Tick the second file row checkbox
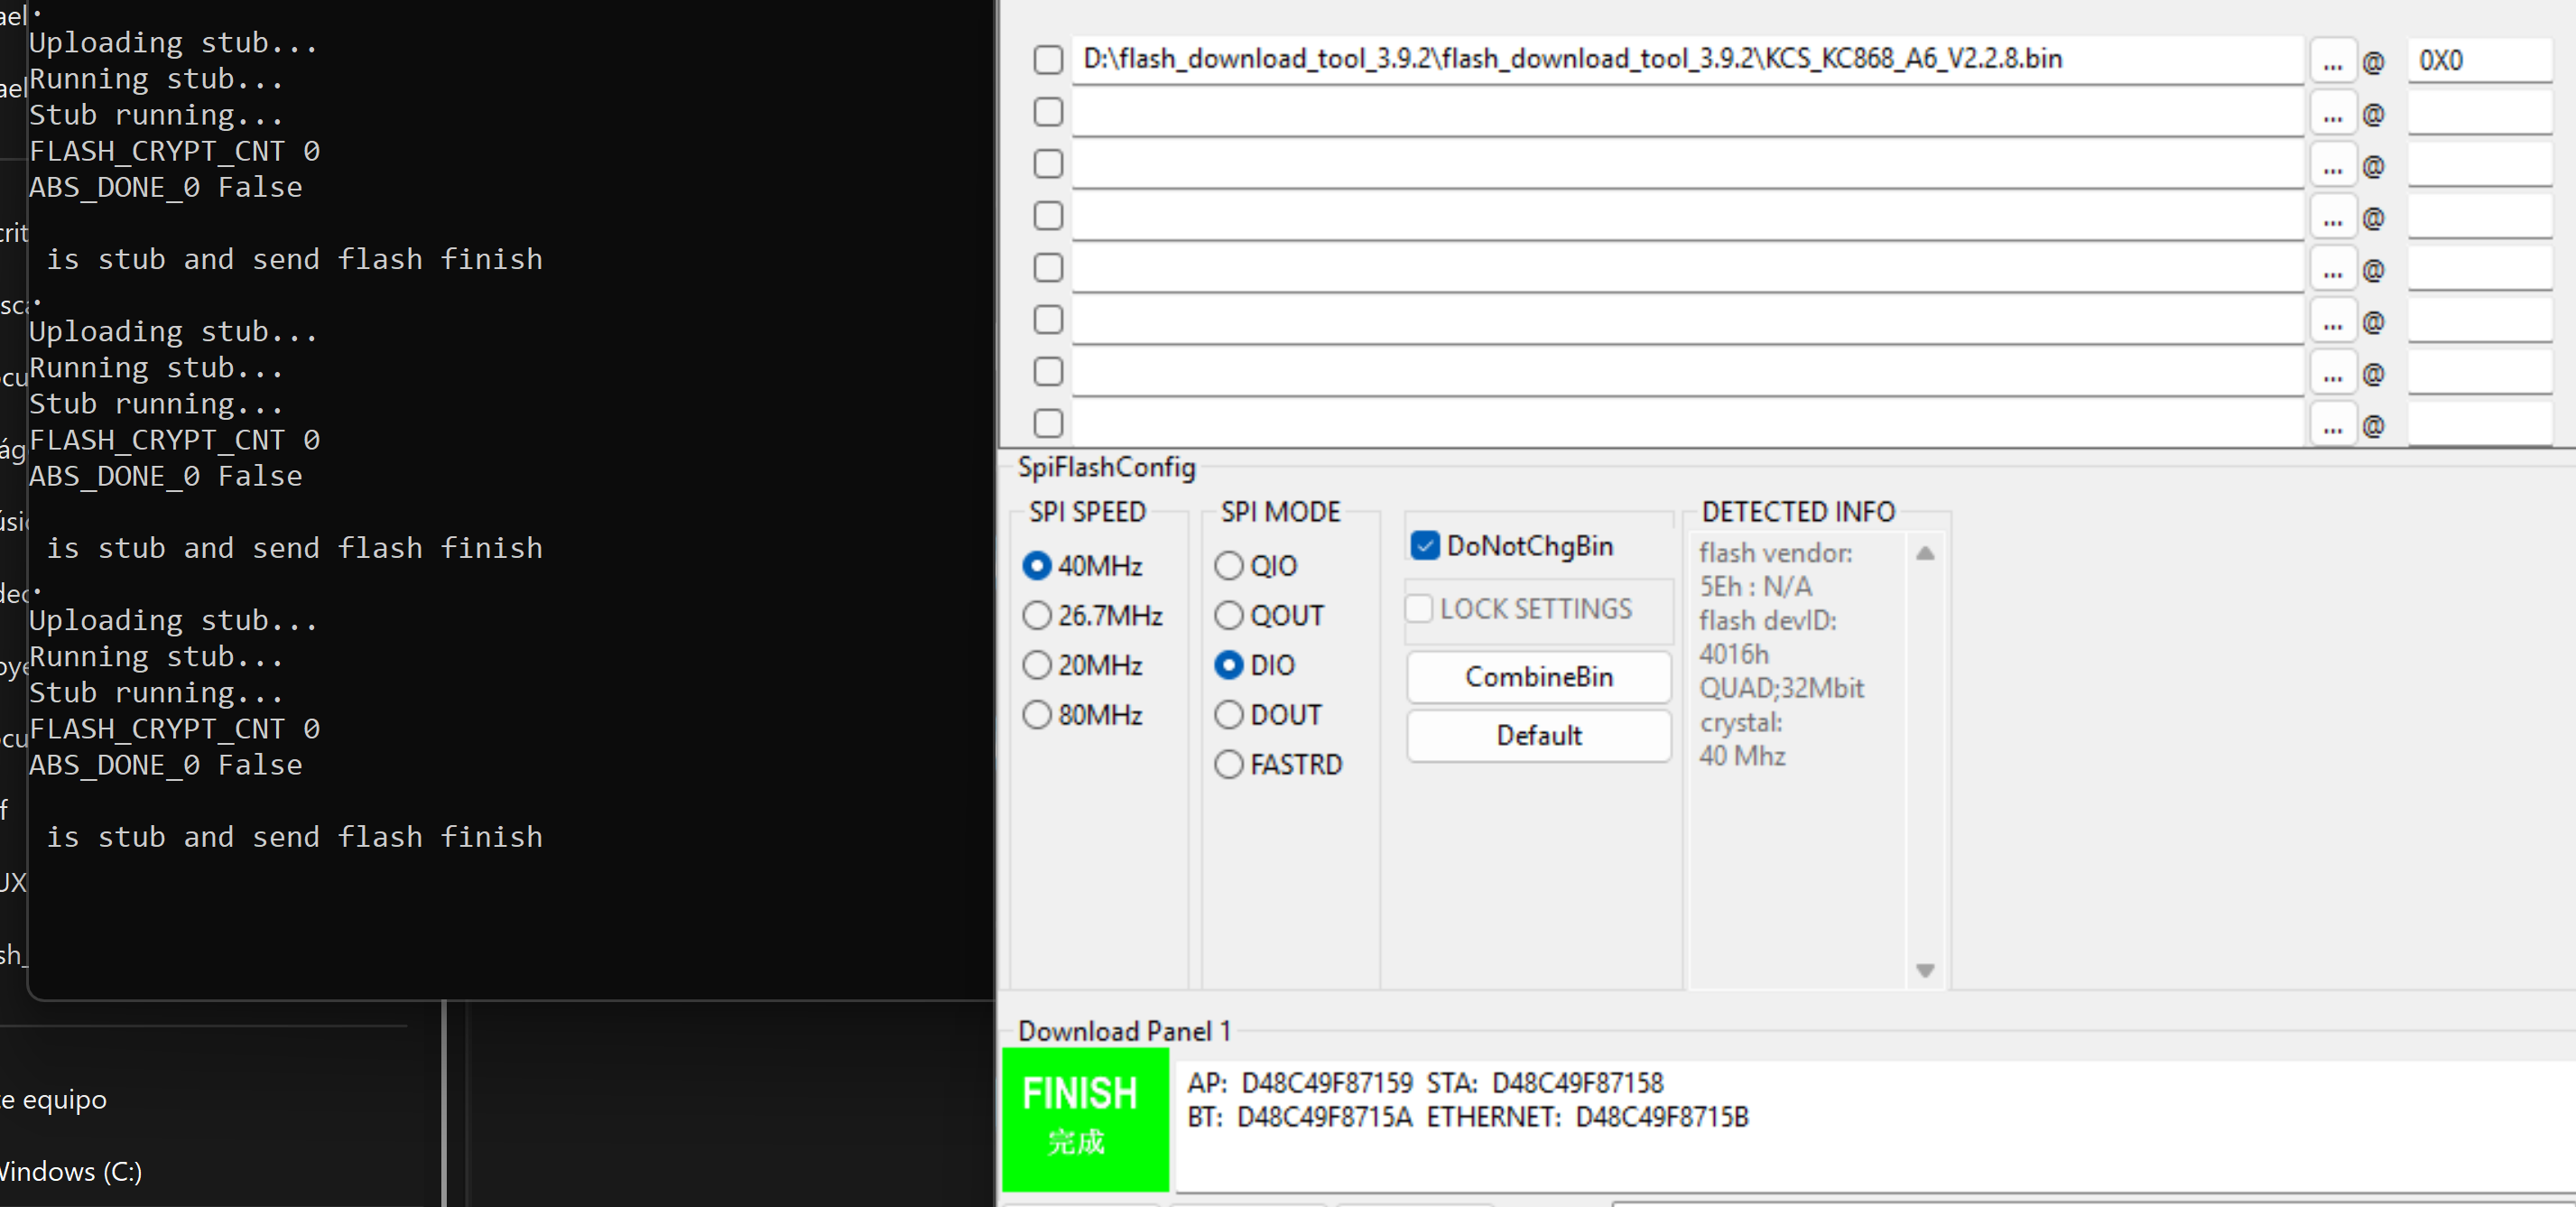This screenshot has width=2576, height=1207. pos(1047,112)
